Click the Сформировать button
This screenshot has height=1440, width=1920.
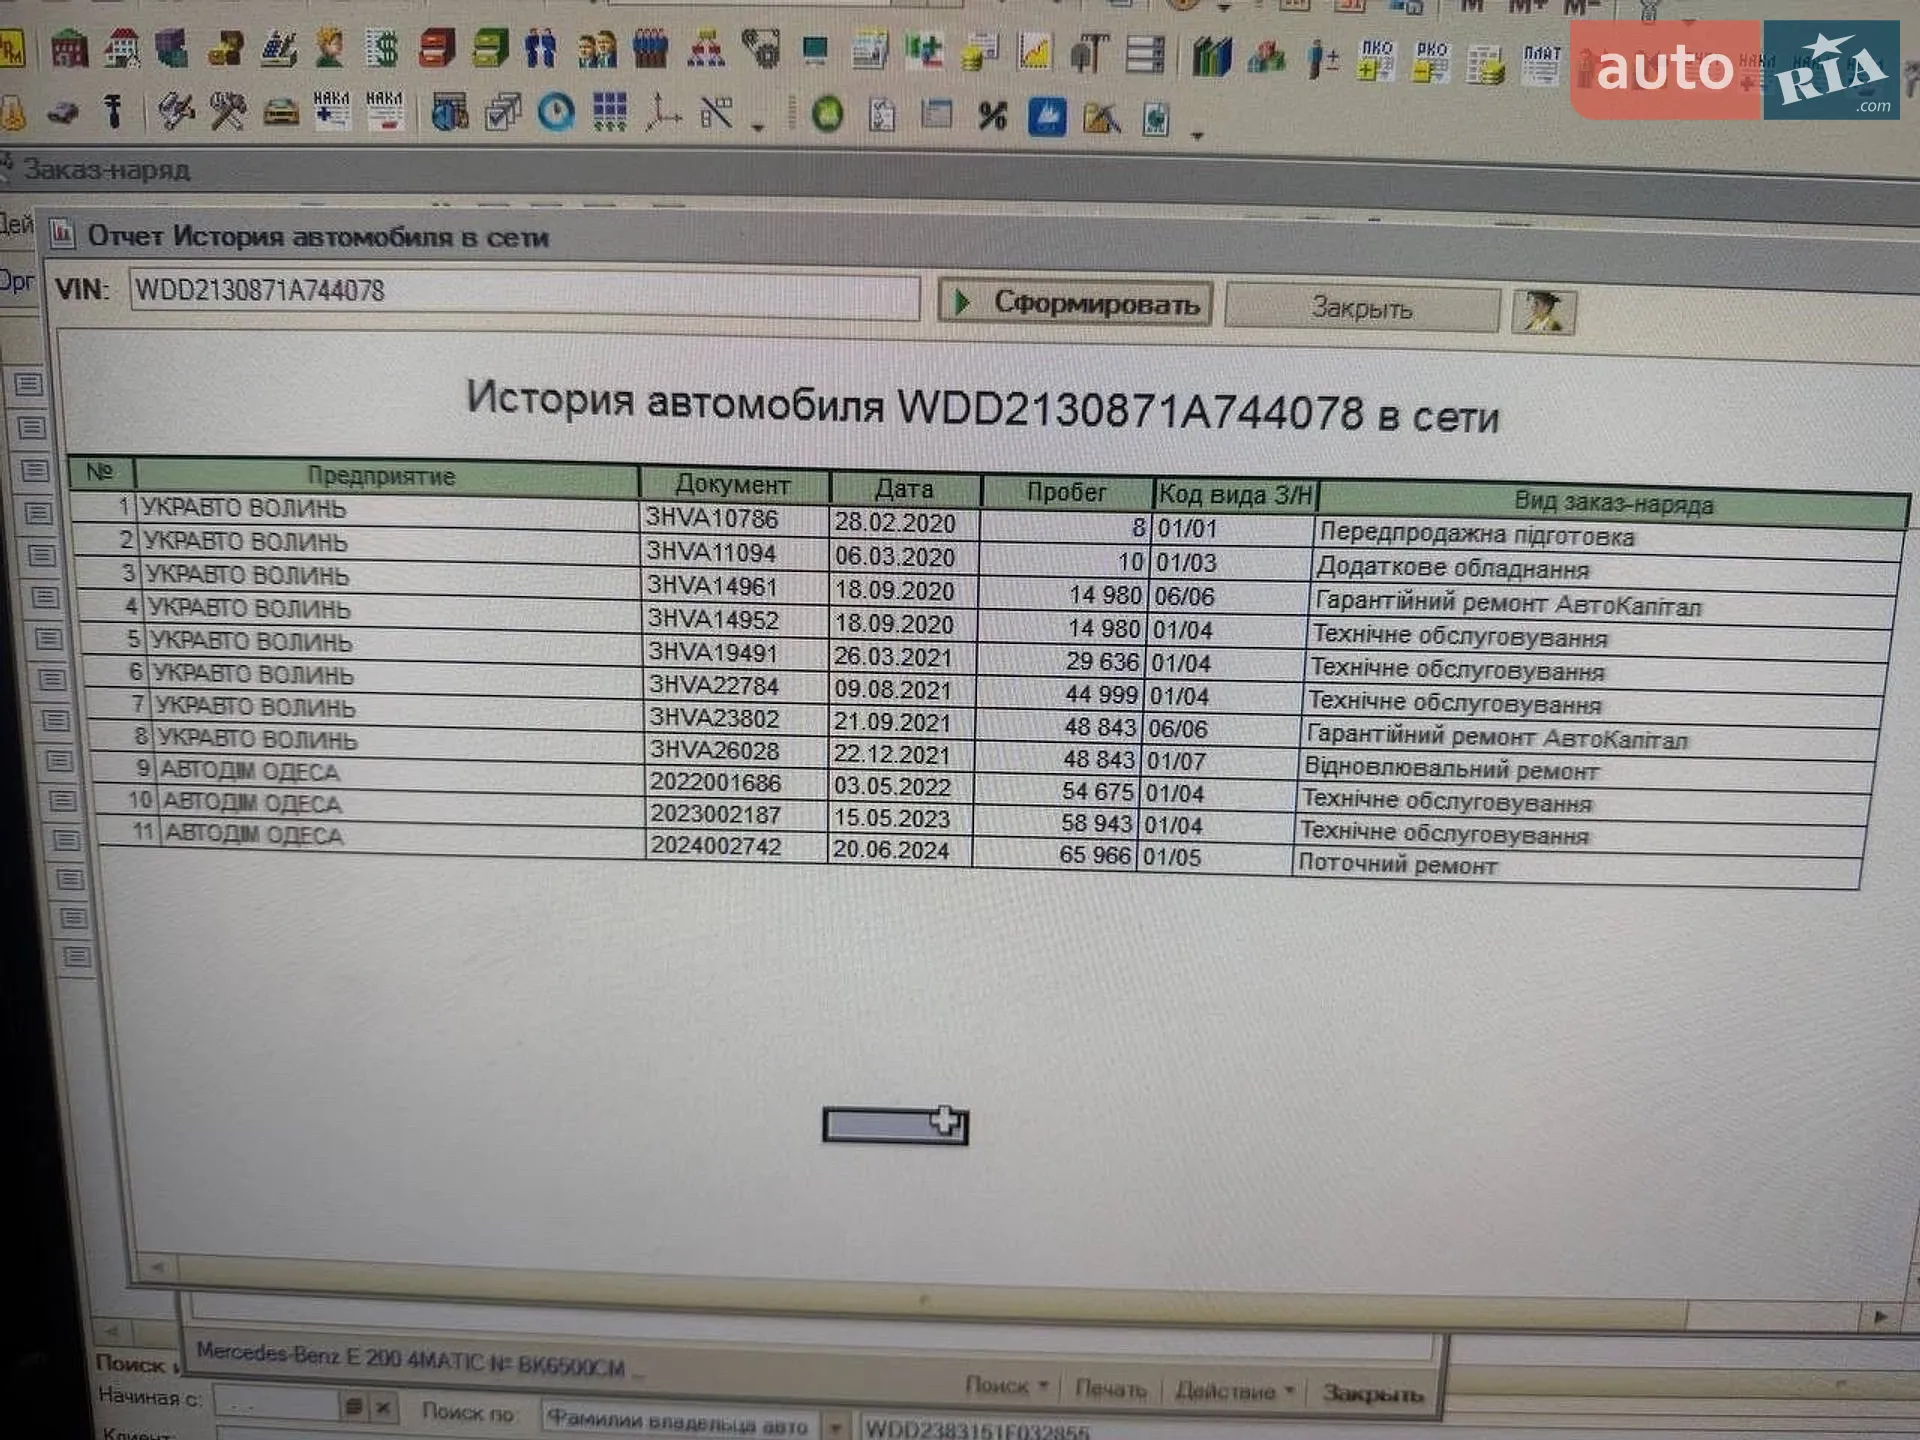point(1075,303)
